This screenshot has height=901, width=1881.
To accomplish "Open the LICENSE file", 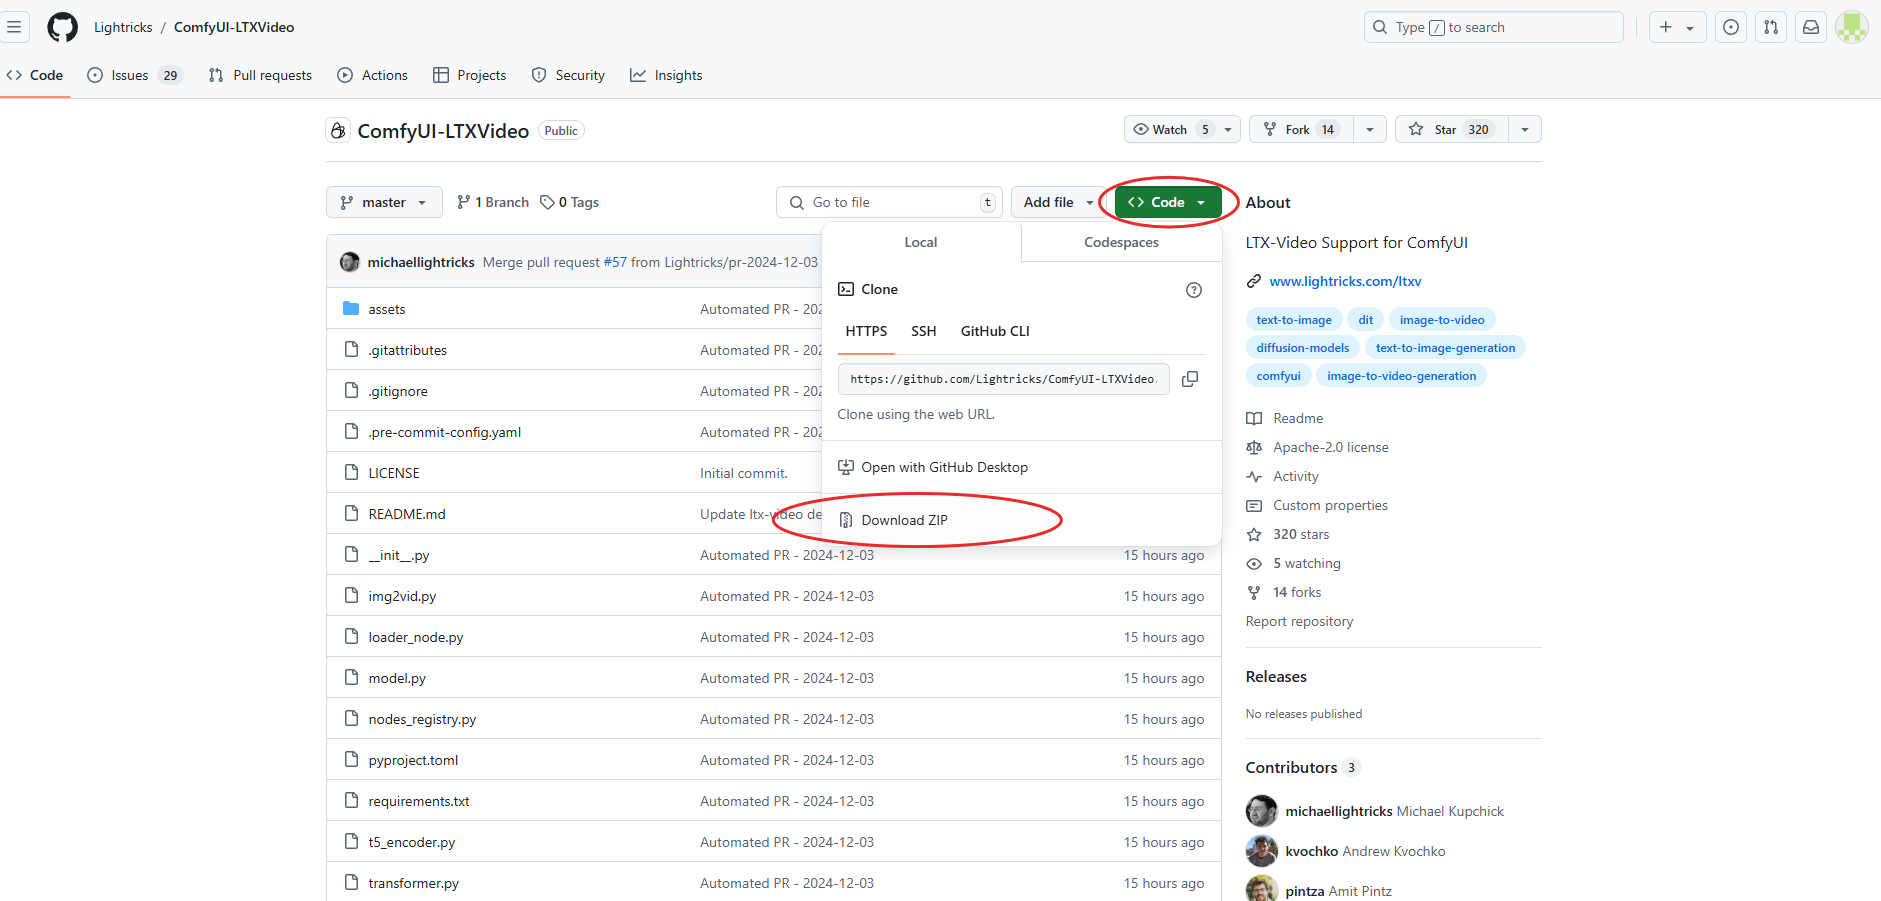I will coord(394,473).
